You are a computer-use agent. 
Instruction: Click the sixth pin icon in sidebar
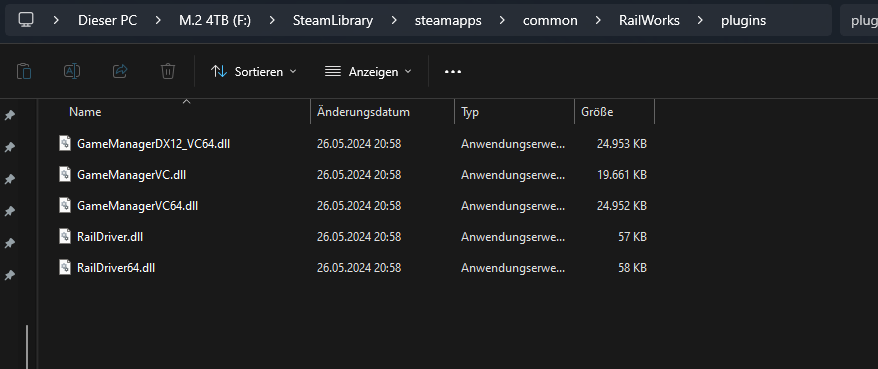click(9, 275)
